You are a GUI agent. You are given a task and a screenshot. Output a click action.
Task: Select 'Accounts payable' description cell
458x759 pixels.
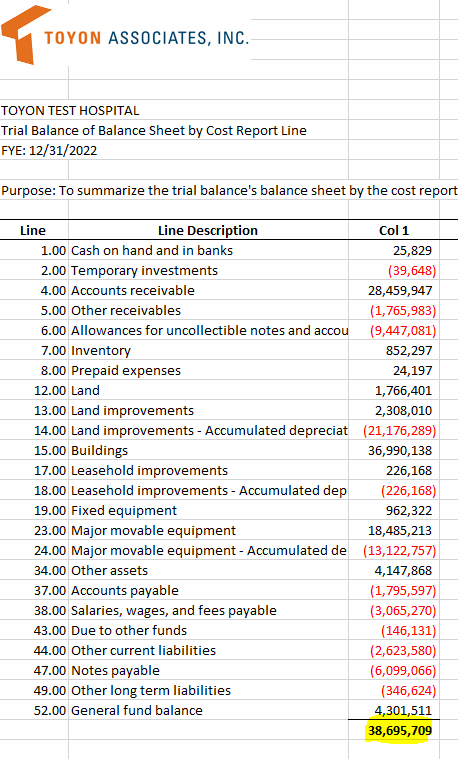[x=208, y=591]
